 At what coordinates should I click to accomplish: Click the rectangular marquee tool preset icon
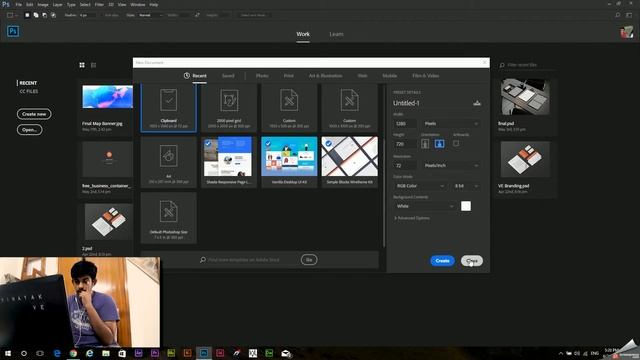10,15
